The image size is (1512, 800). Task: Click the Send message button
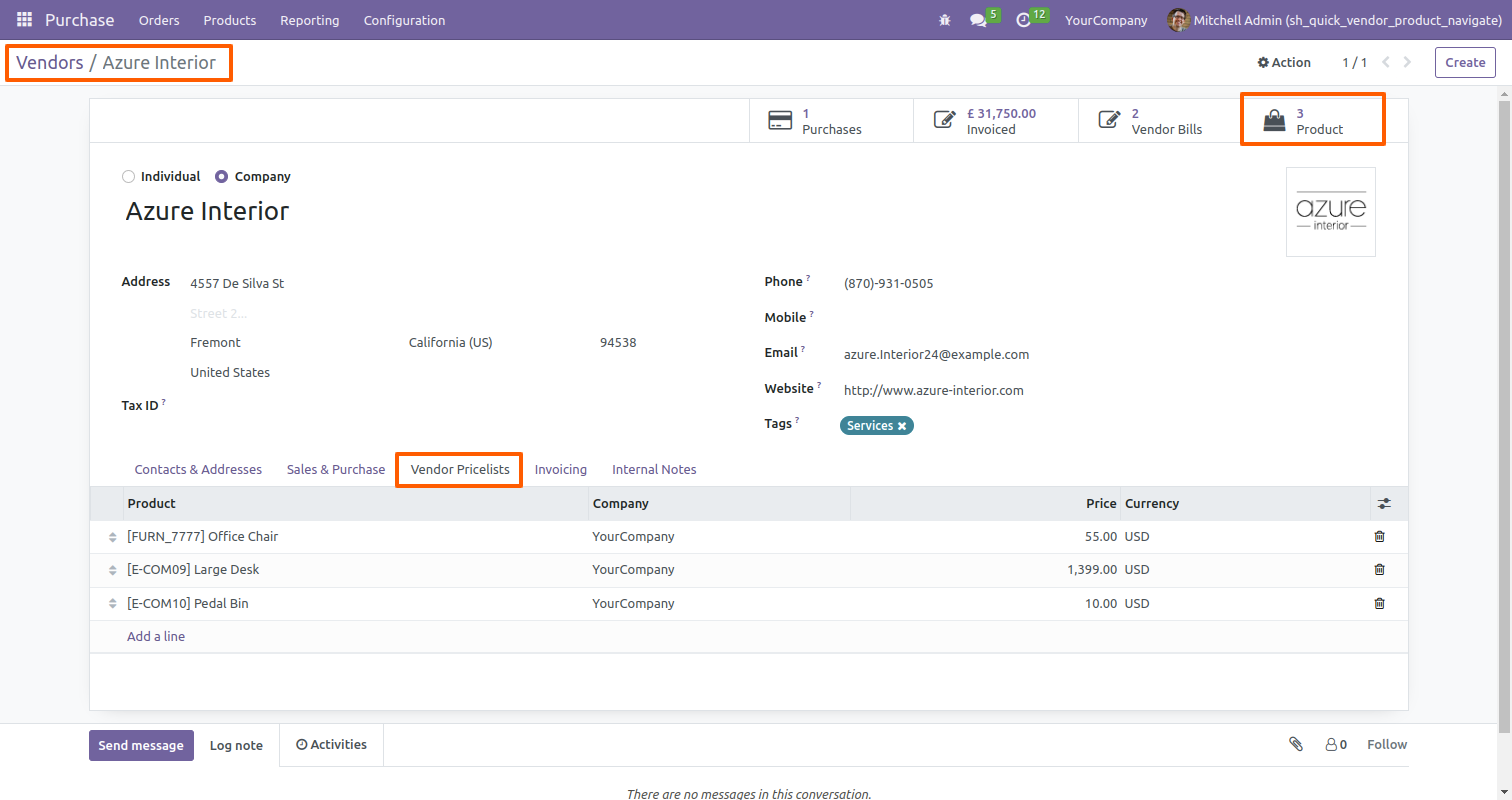click(x=141, y=745)
